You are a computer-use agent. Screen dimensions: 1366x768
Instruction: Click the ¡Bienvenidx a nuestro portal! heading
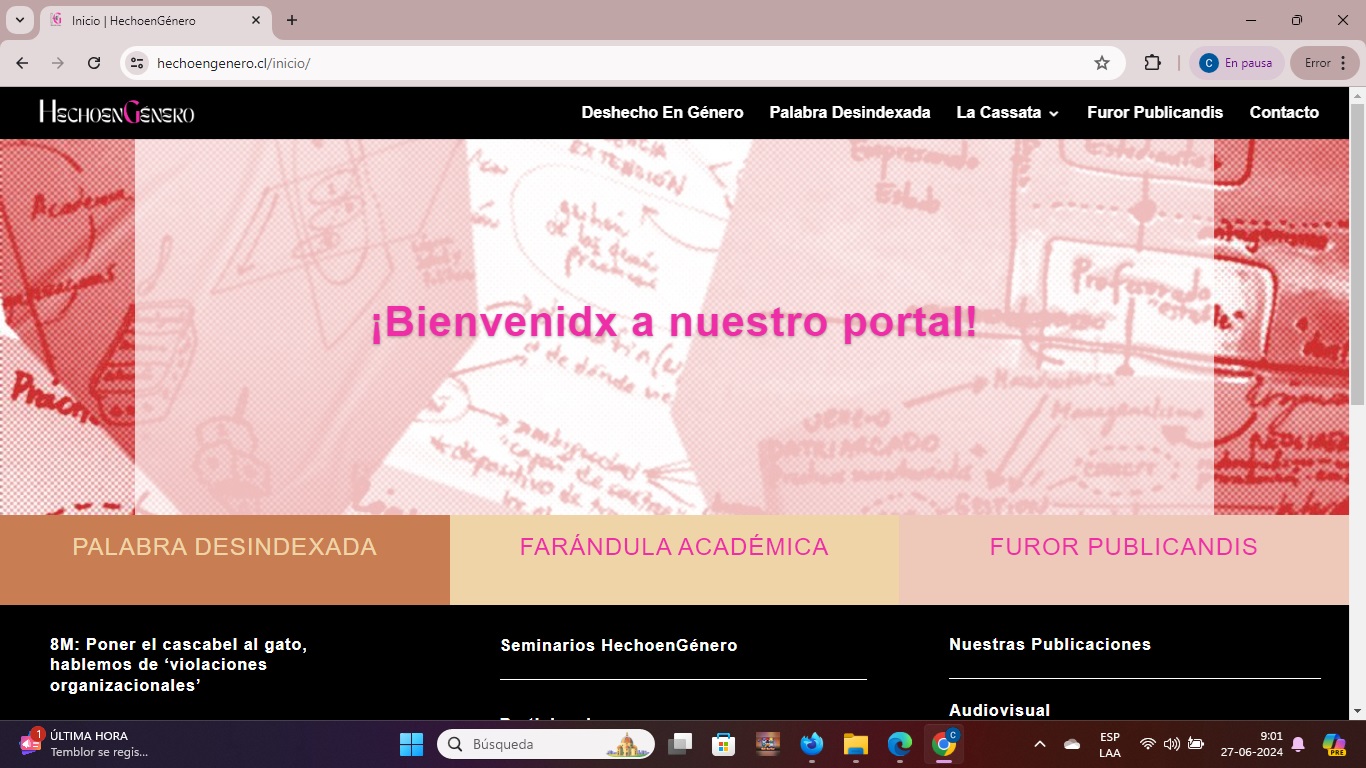[674, 323]
